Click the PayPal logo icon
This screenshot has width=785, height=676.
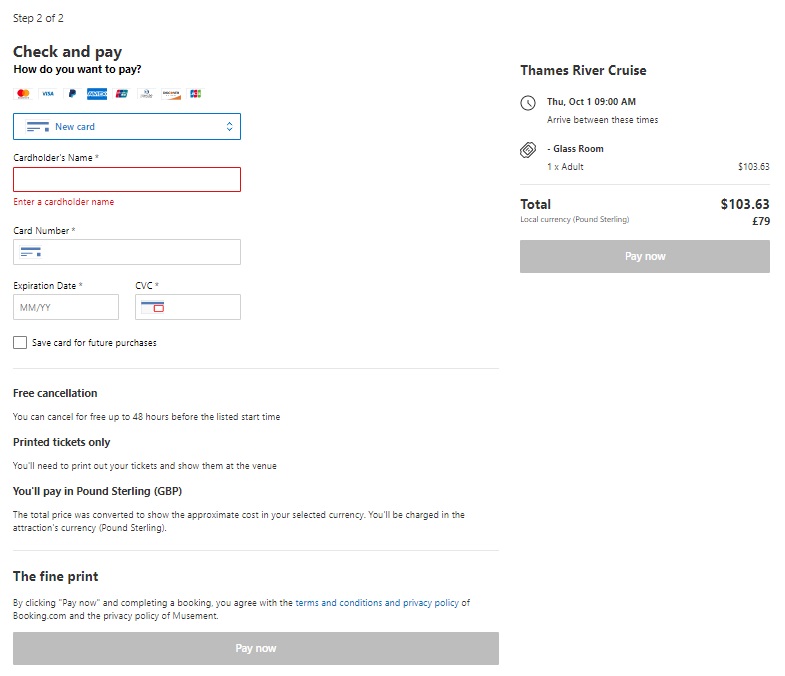(x=73, y=94)
